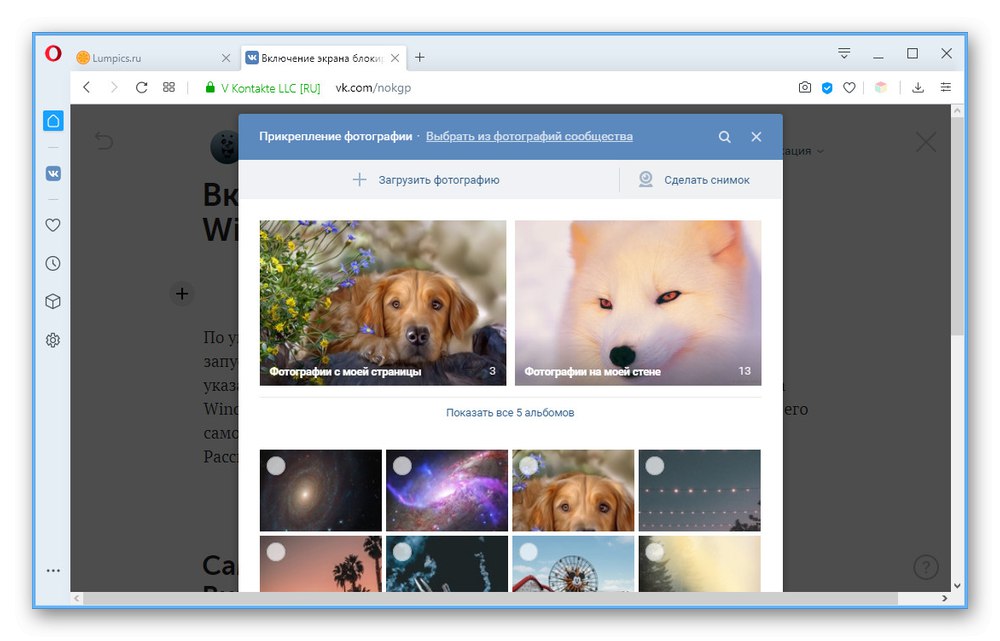Go back with the browser back arrow
The image size is (1000, 641).
(x=87, y=87)
